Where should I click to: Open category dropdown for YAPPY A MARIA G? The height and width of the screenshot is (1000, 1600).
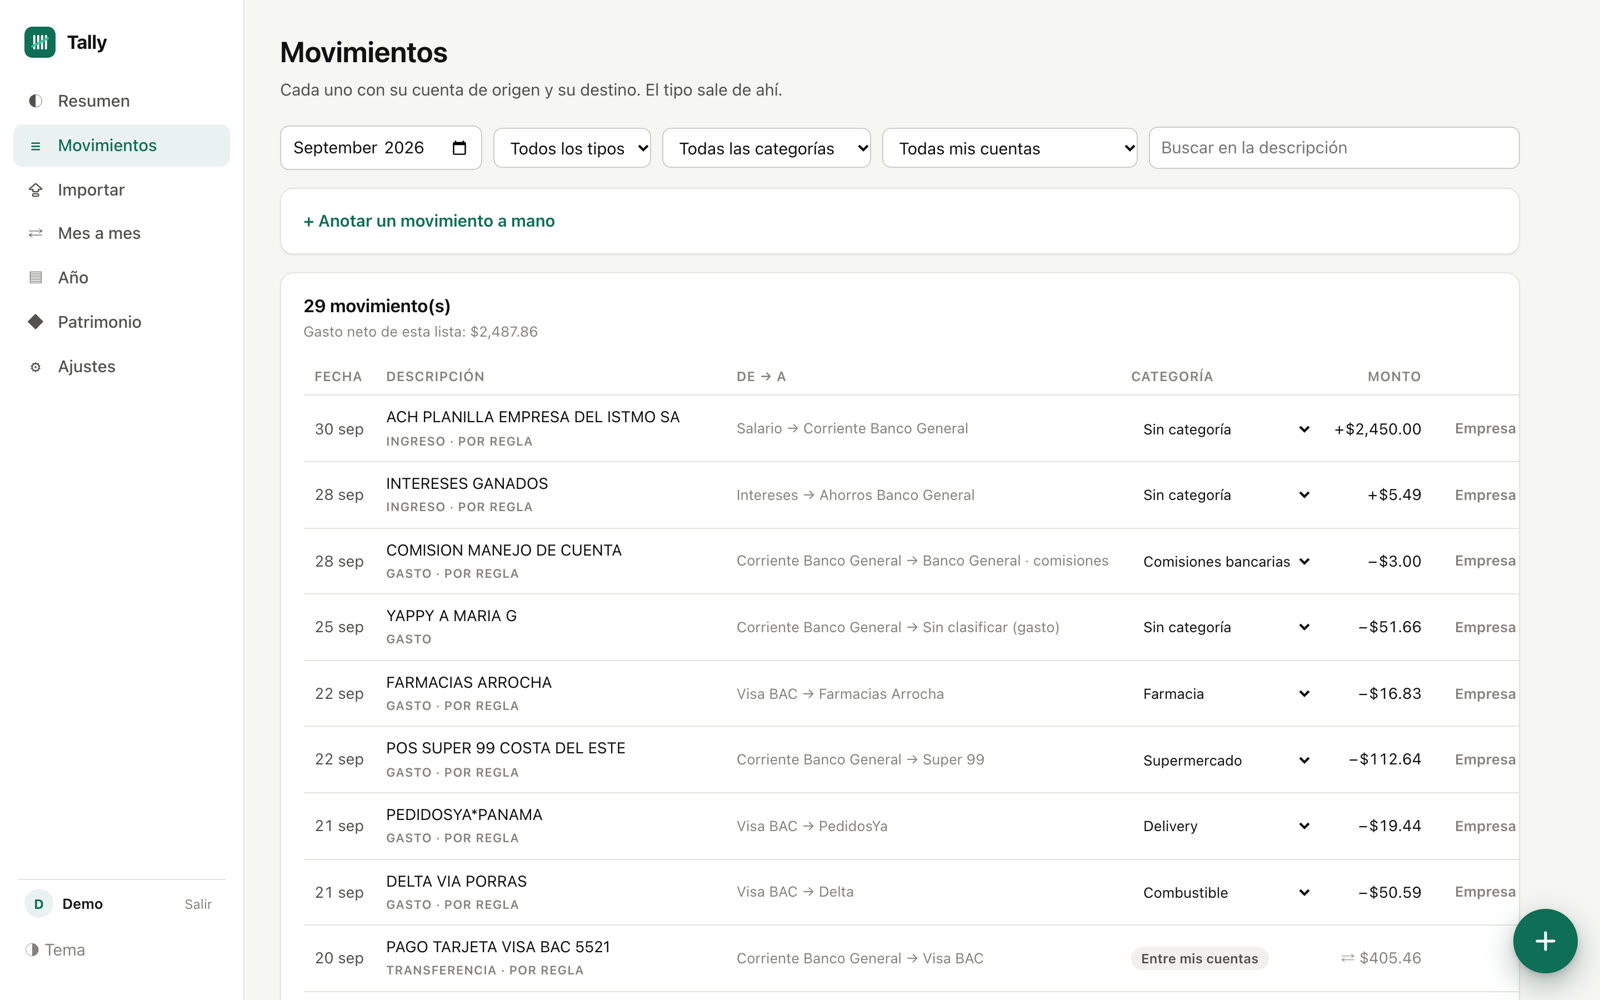coord(1226,627)
